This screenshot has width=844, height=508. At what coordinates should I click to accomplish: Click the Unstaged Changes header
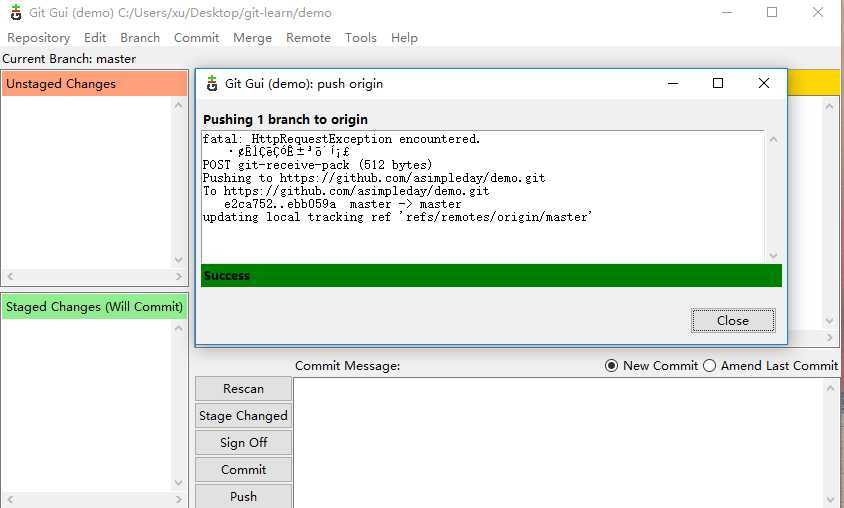pos(94,84)
